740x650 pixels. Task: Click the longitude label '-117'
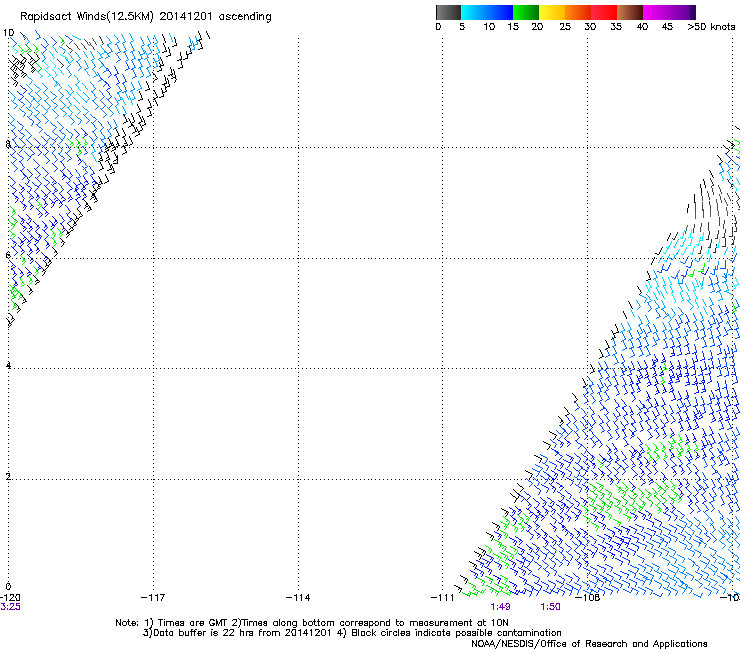tap(153, 598)
